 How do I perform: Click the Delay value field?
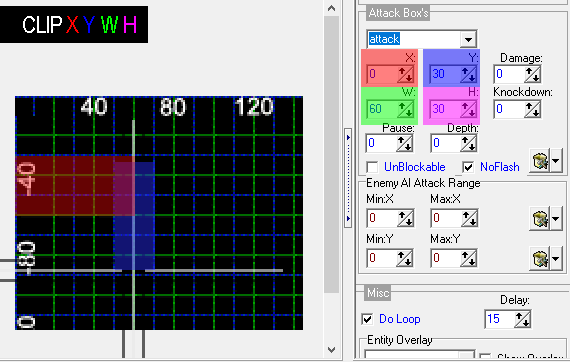click(499, 319)
